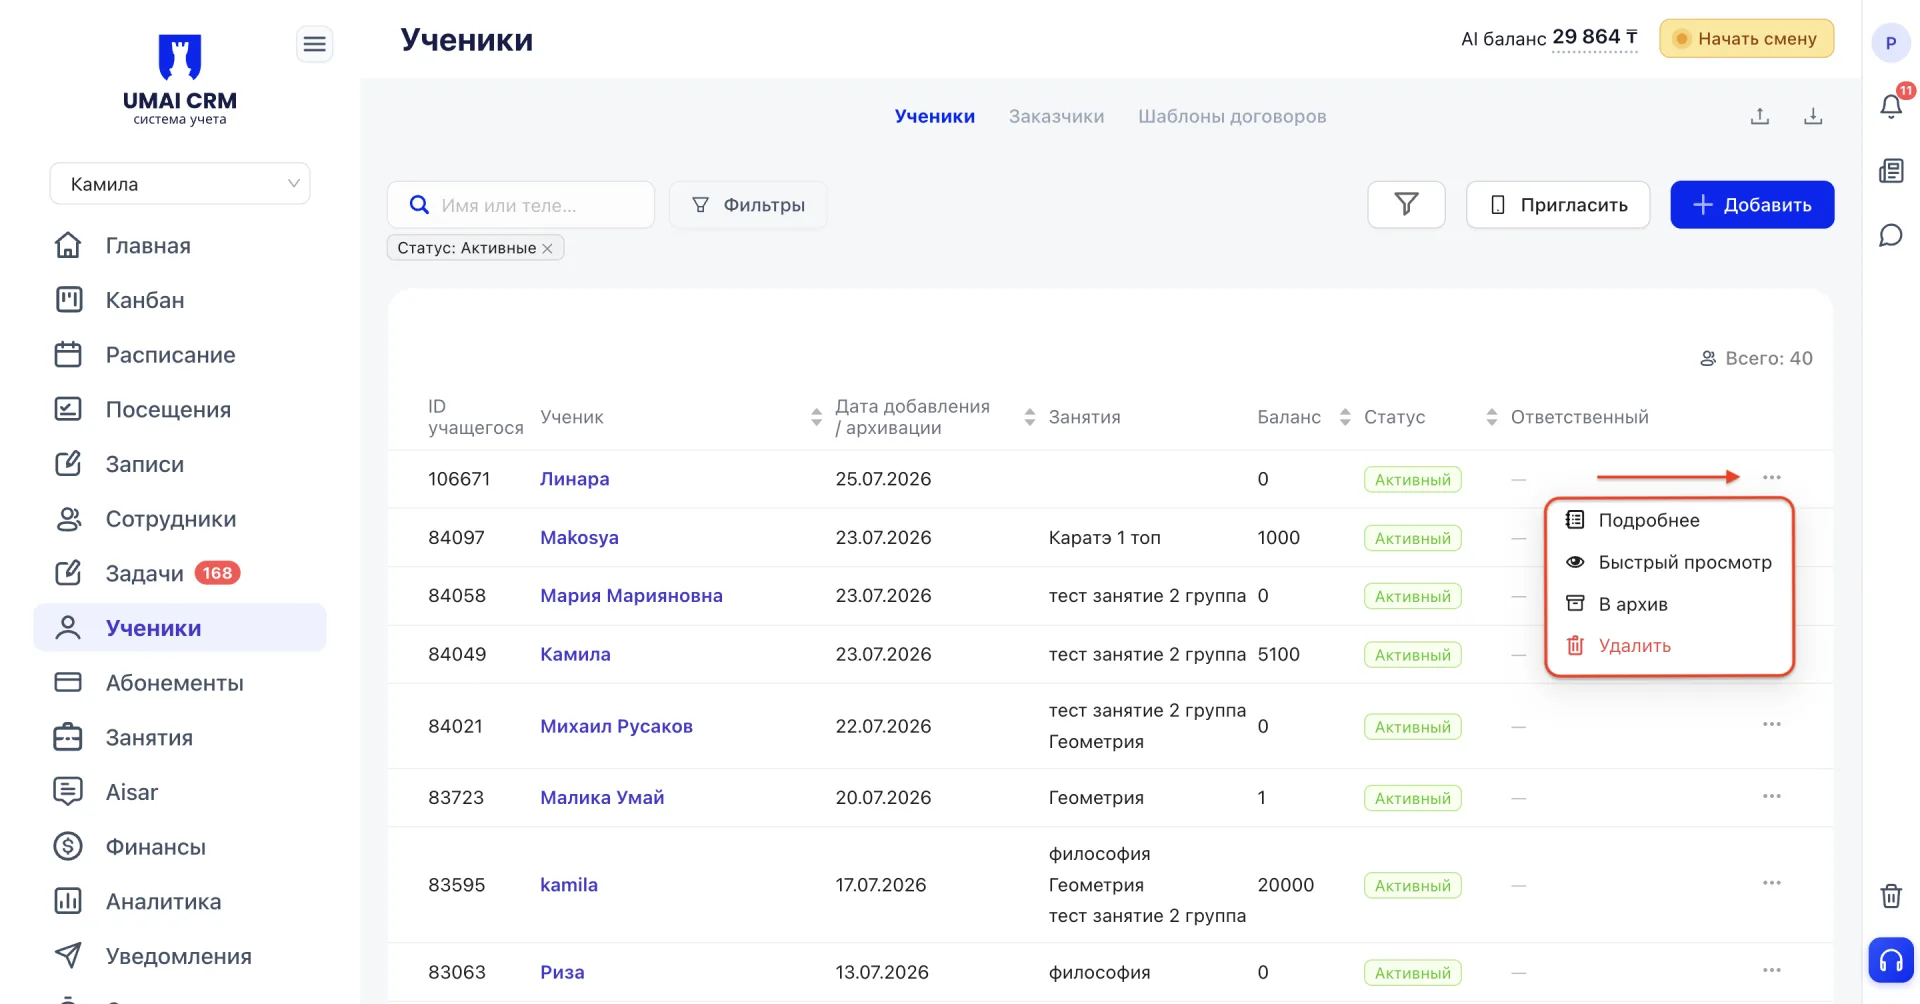Open Уведомления section
Screen dimensions: 1920x1004
[x=178, y=957]
